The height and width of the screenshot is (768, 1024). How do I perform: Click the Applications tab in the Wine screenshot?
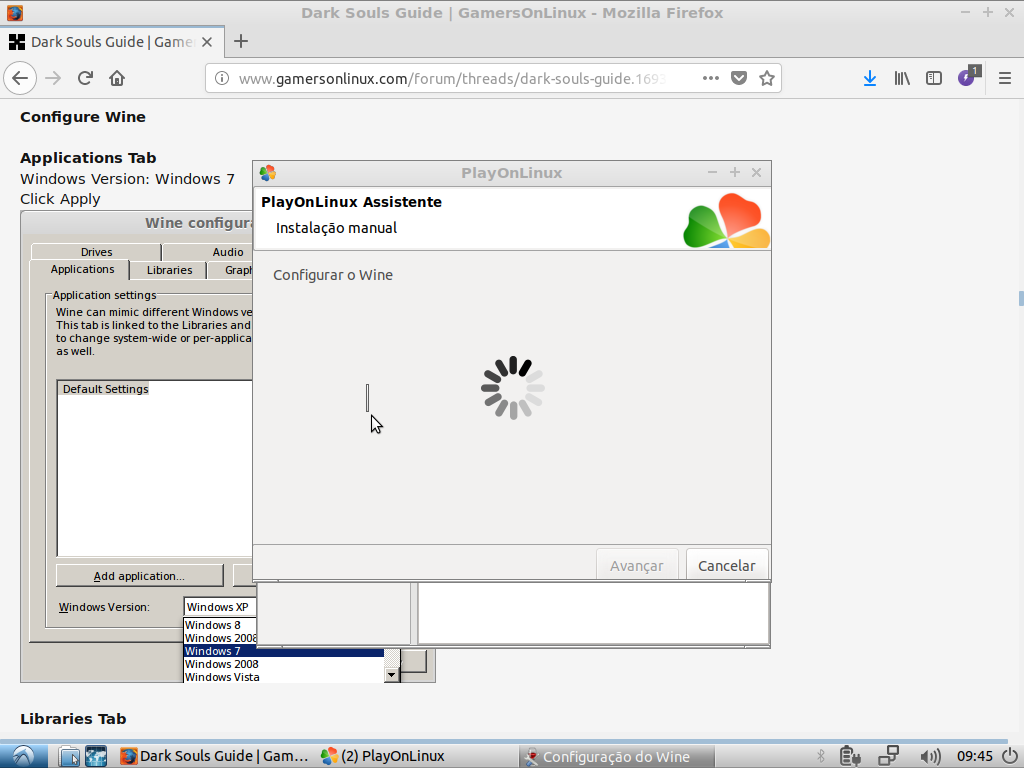(82, 269)
